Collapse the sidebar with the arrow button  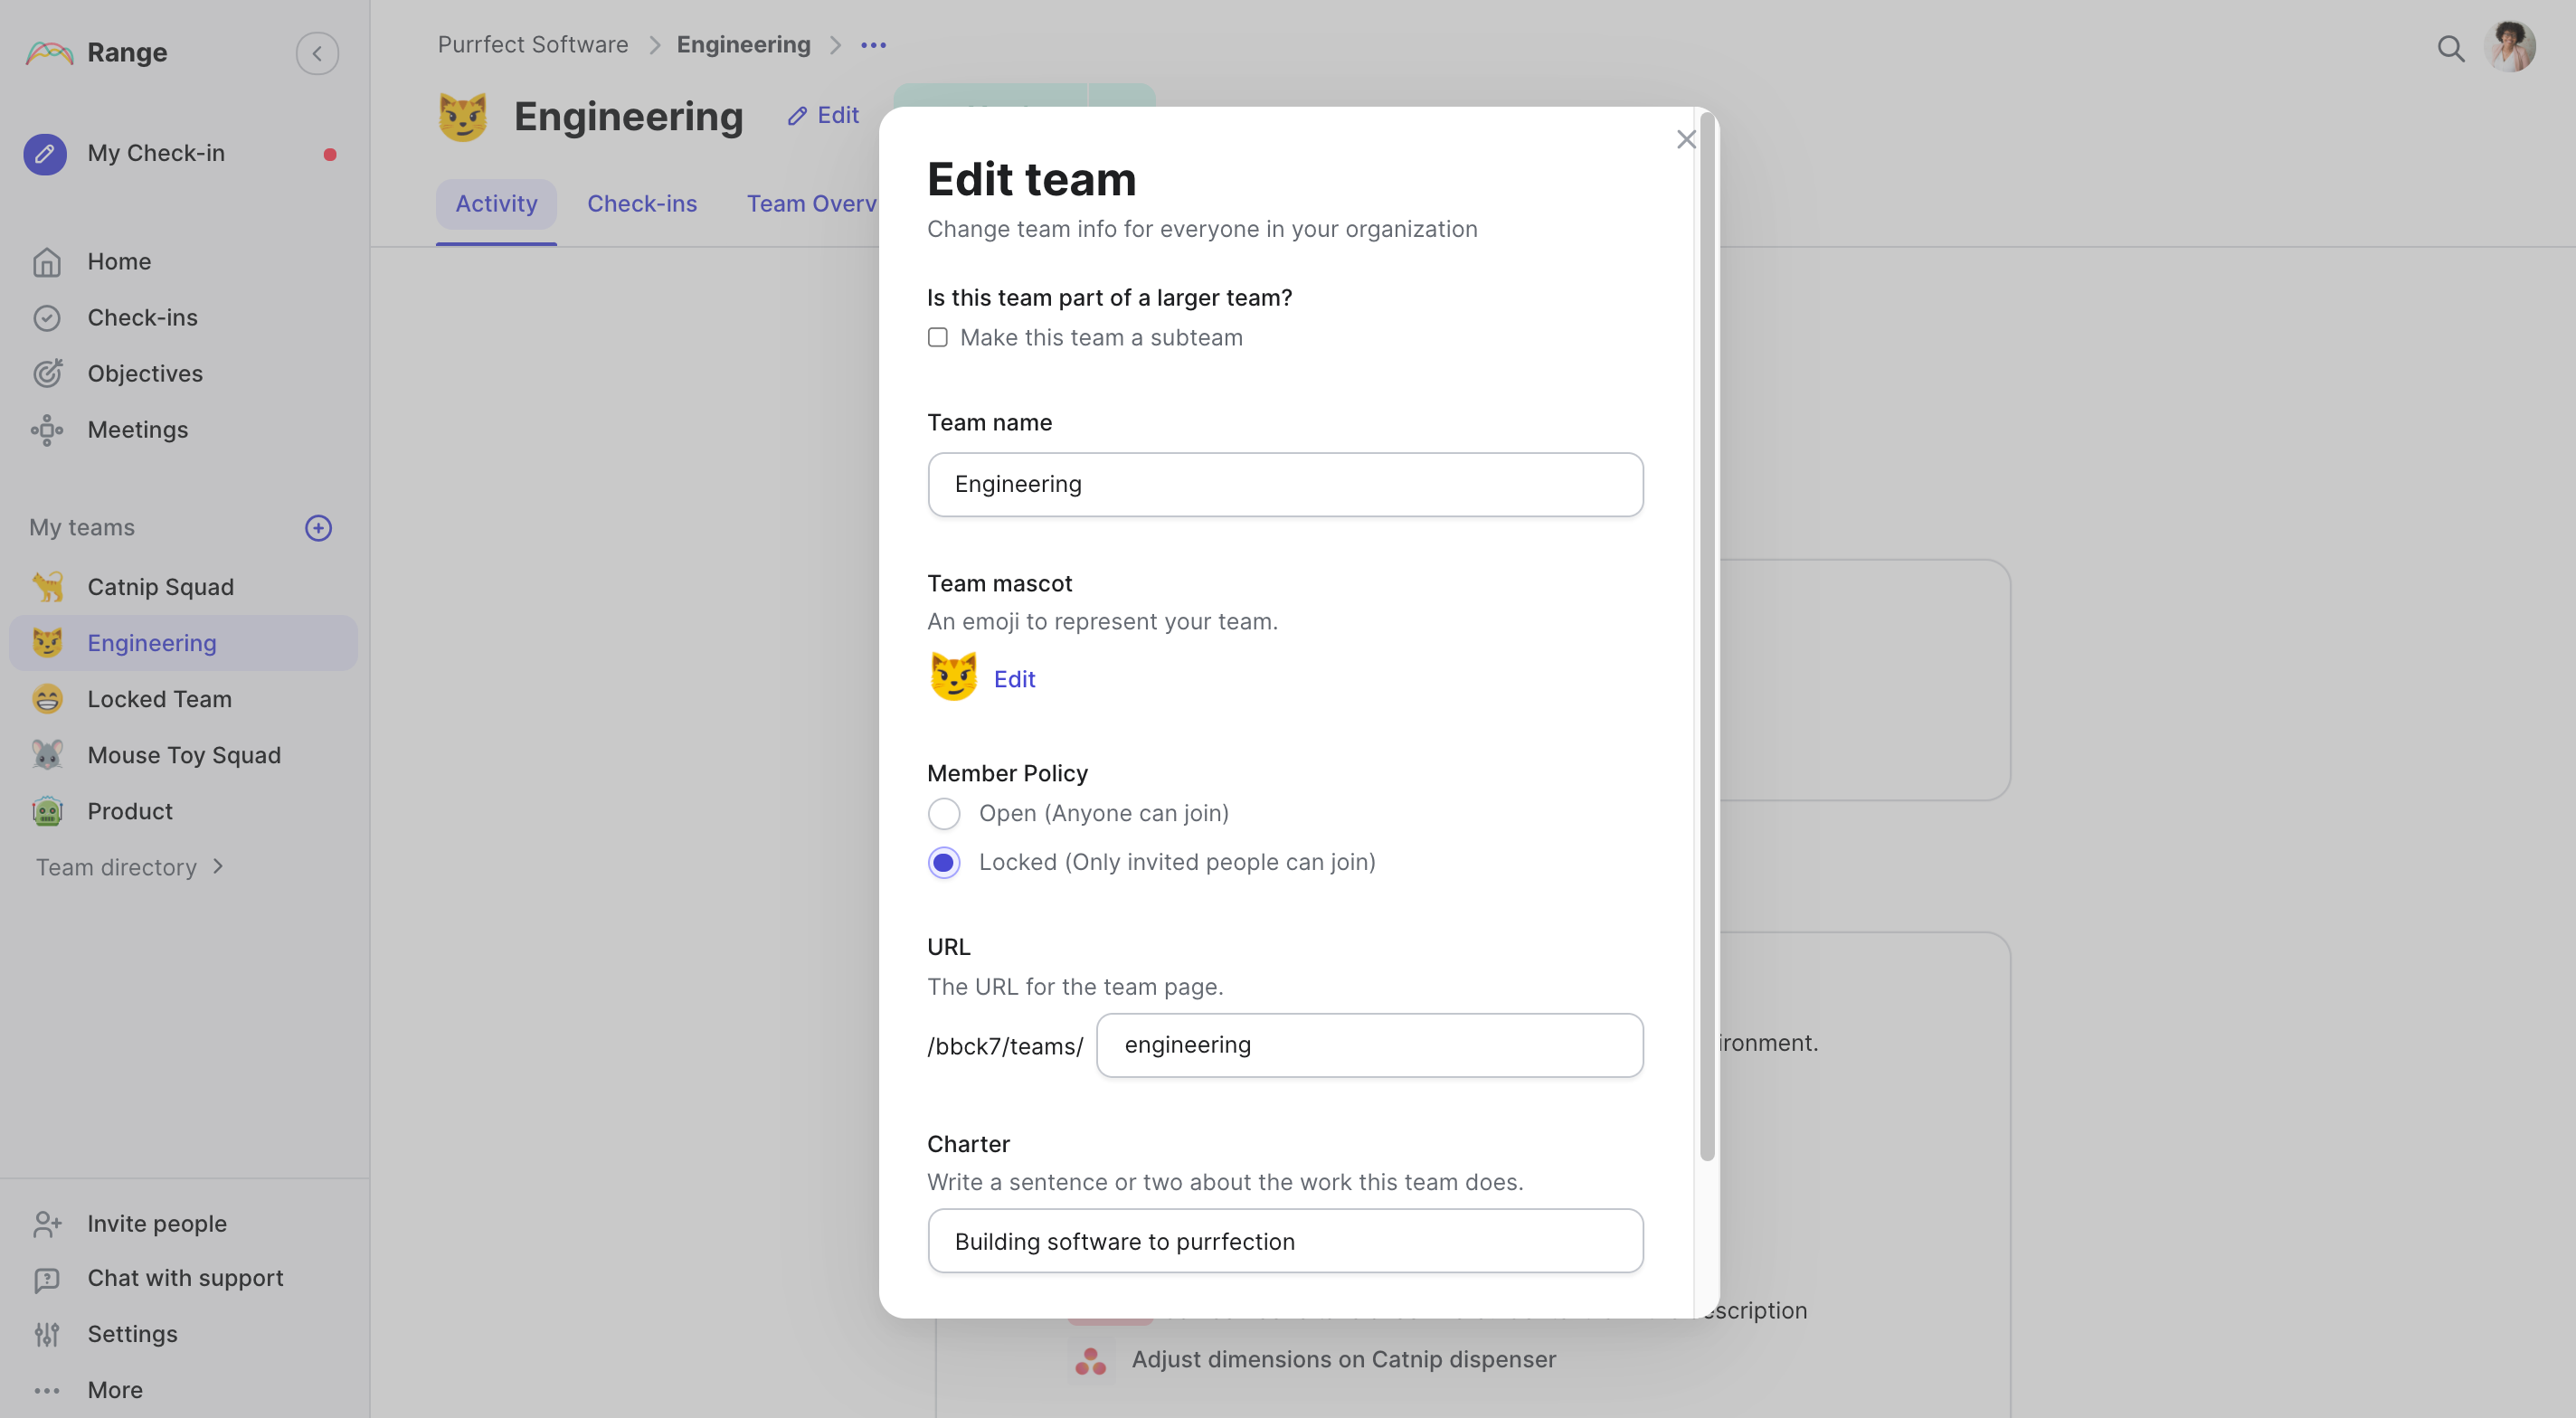click(317, 53)
